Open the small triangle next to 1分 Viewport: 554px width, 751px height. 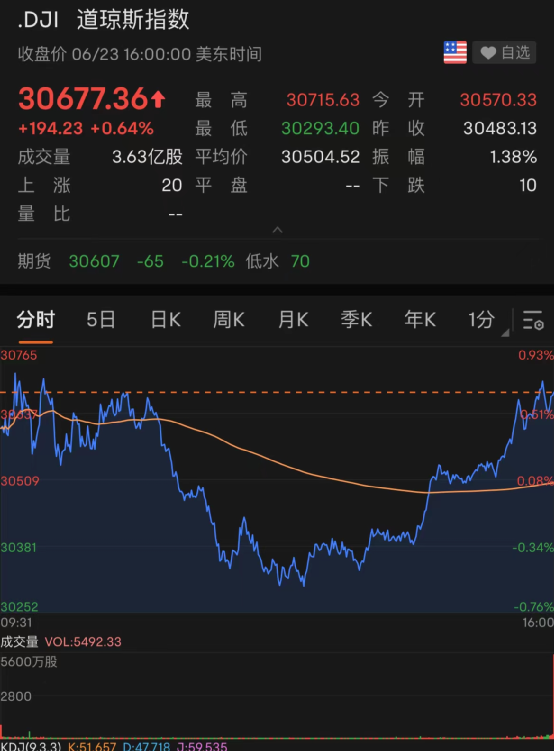505,332
